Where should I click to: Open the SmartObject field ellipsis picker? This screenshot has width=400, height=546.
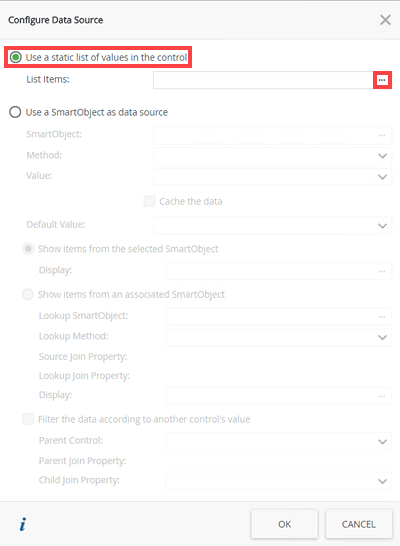(x=382, y=135)
